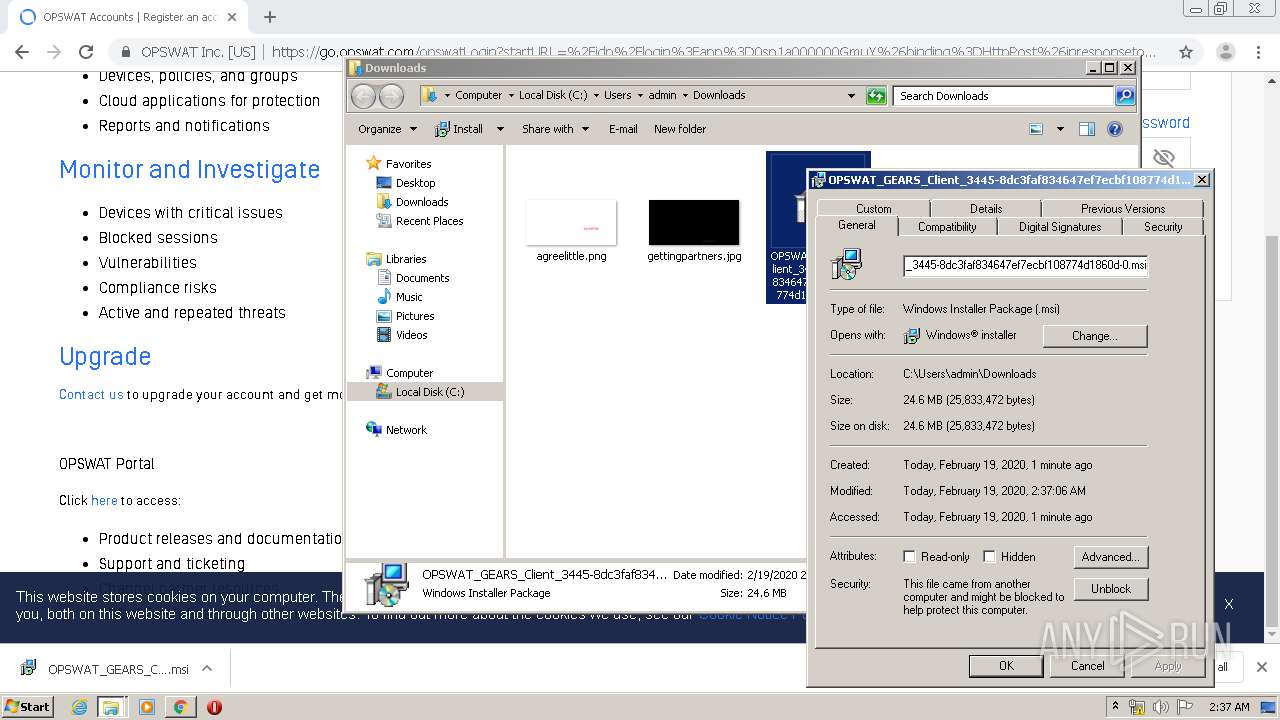This screenshot has height=720, width=1280.
Task: Click the file name text field
Action: coord(1025,266)
